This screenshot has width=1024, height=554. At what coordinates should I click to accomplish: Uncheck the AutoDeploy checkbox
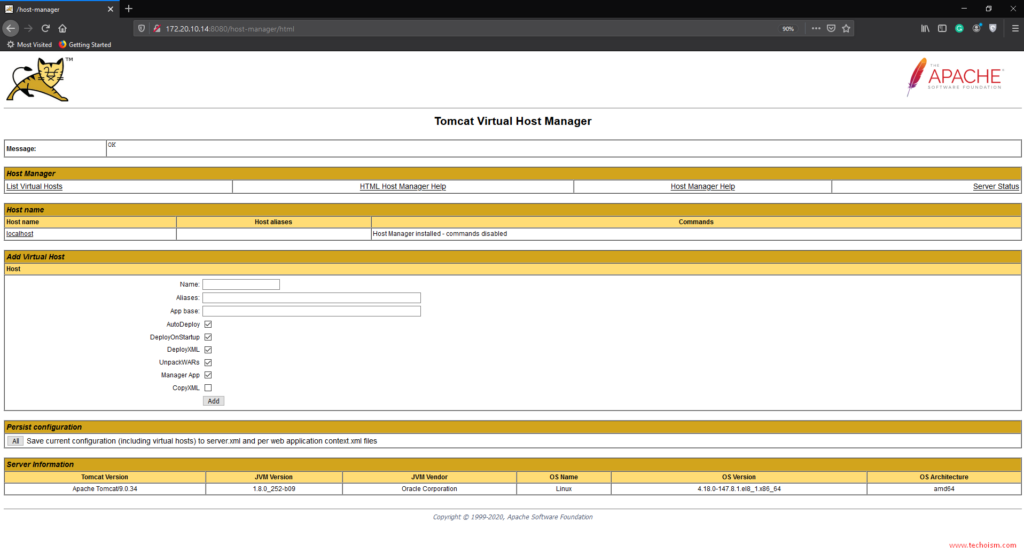coord(208,325)
